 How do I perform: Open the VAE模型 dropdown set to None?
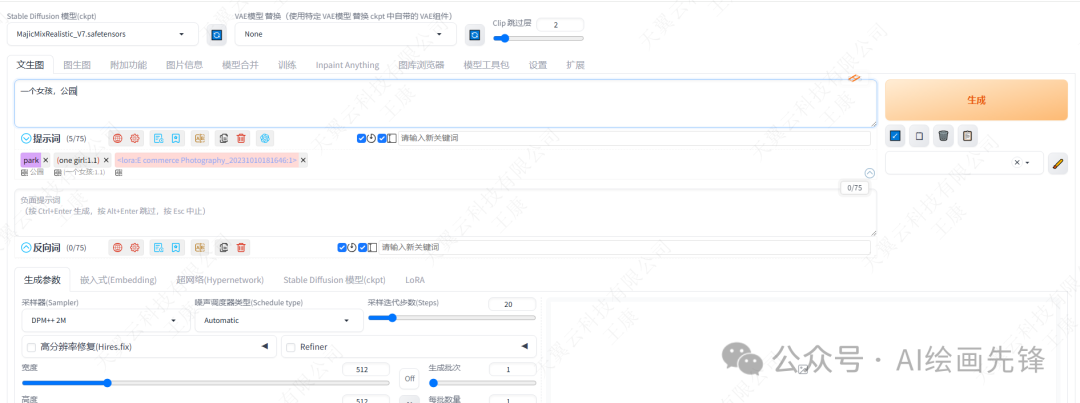[345, 34]
